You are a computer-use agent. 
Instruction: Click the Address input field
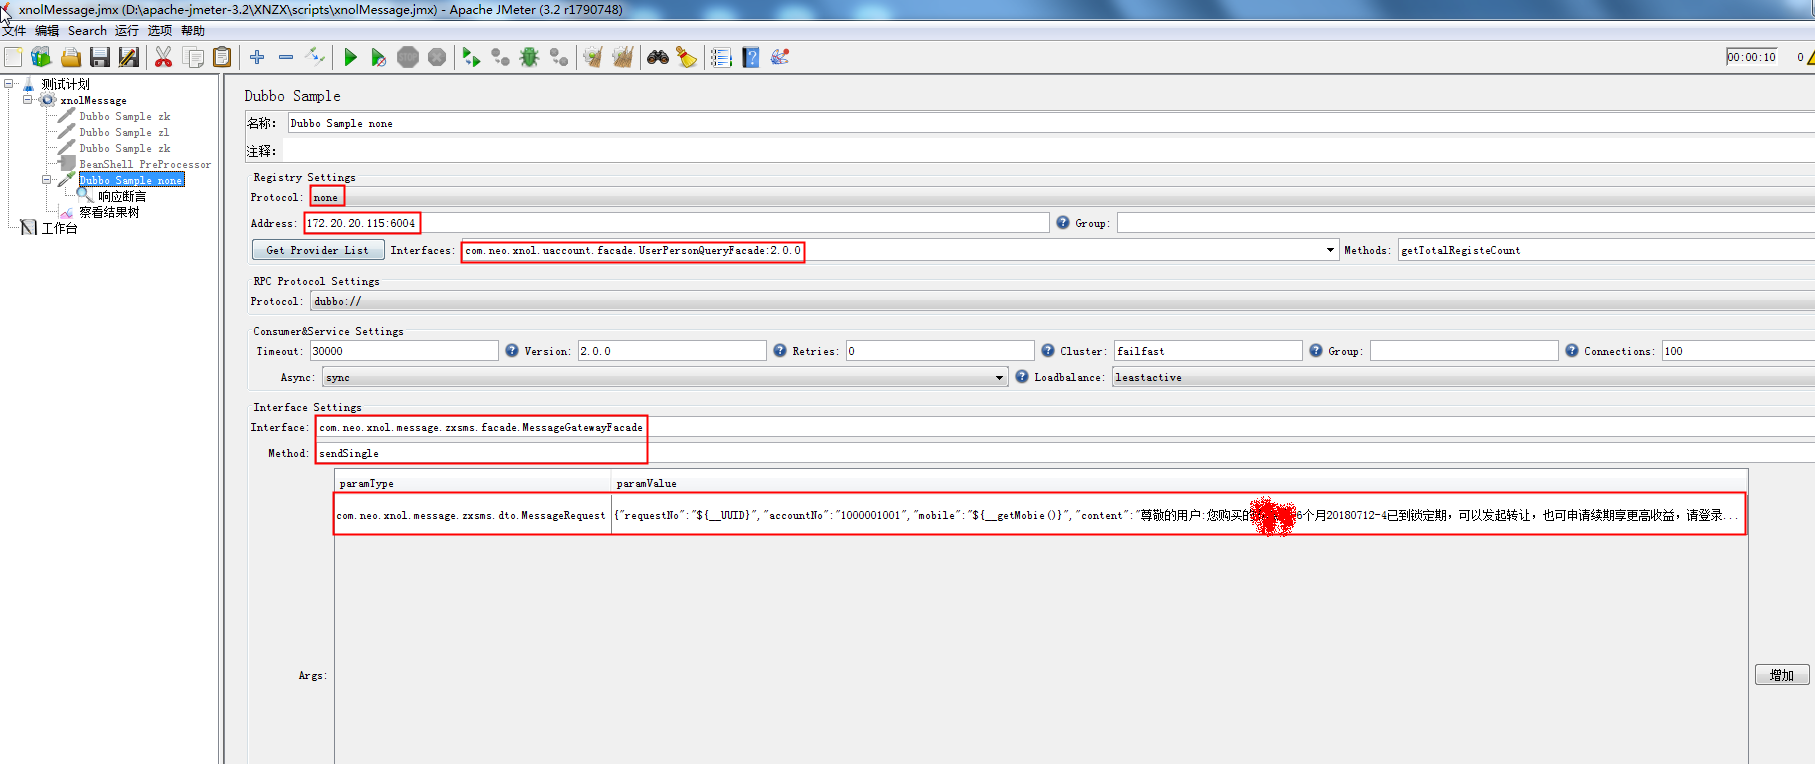tap(676, 223)
